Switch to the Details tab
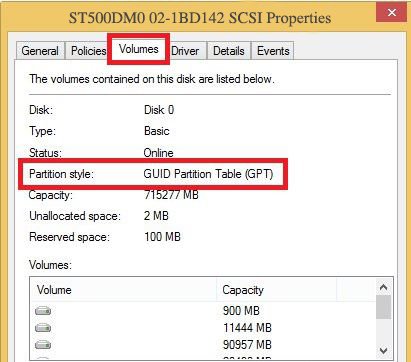 tap(229, 51)
